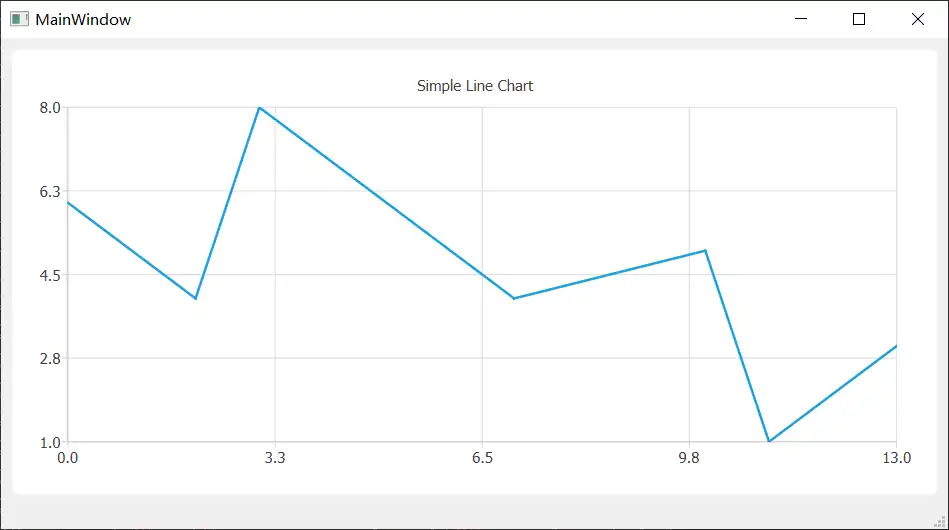Click the 2.8 label on vertical axis
Viewport: 949px width, 530px height.
pyautogui.click(x=50, y=358)
